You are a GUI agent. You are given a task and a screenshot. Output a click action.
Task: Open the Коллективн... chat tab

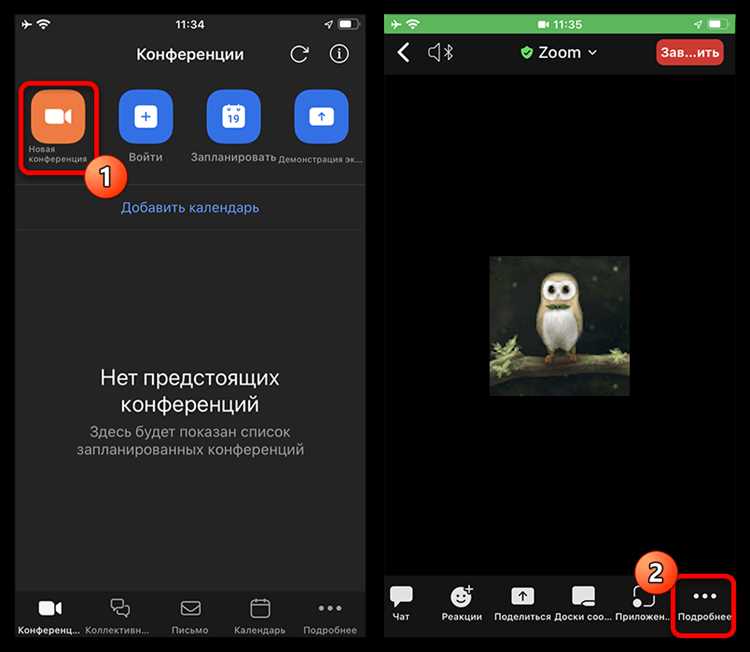[118, 616]
